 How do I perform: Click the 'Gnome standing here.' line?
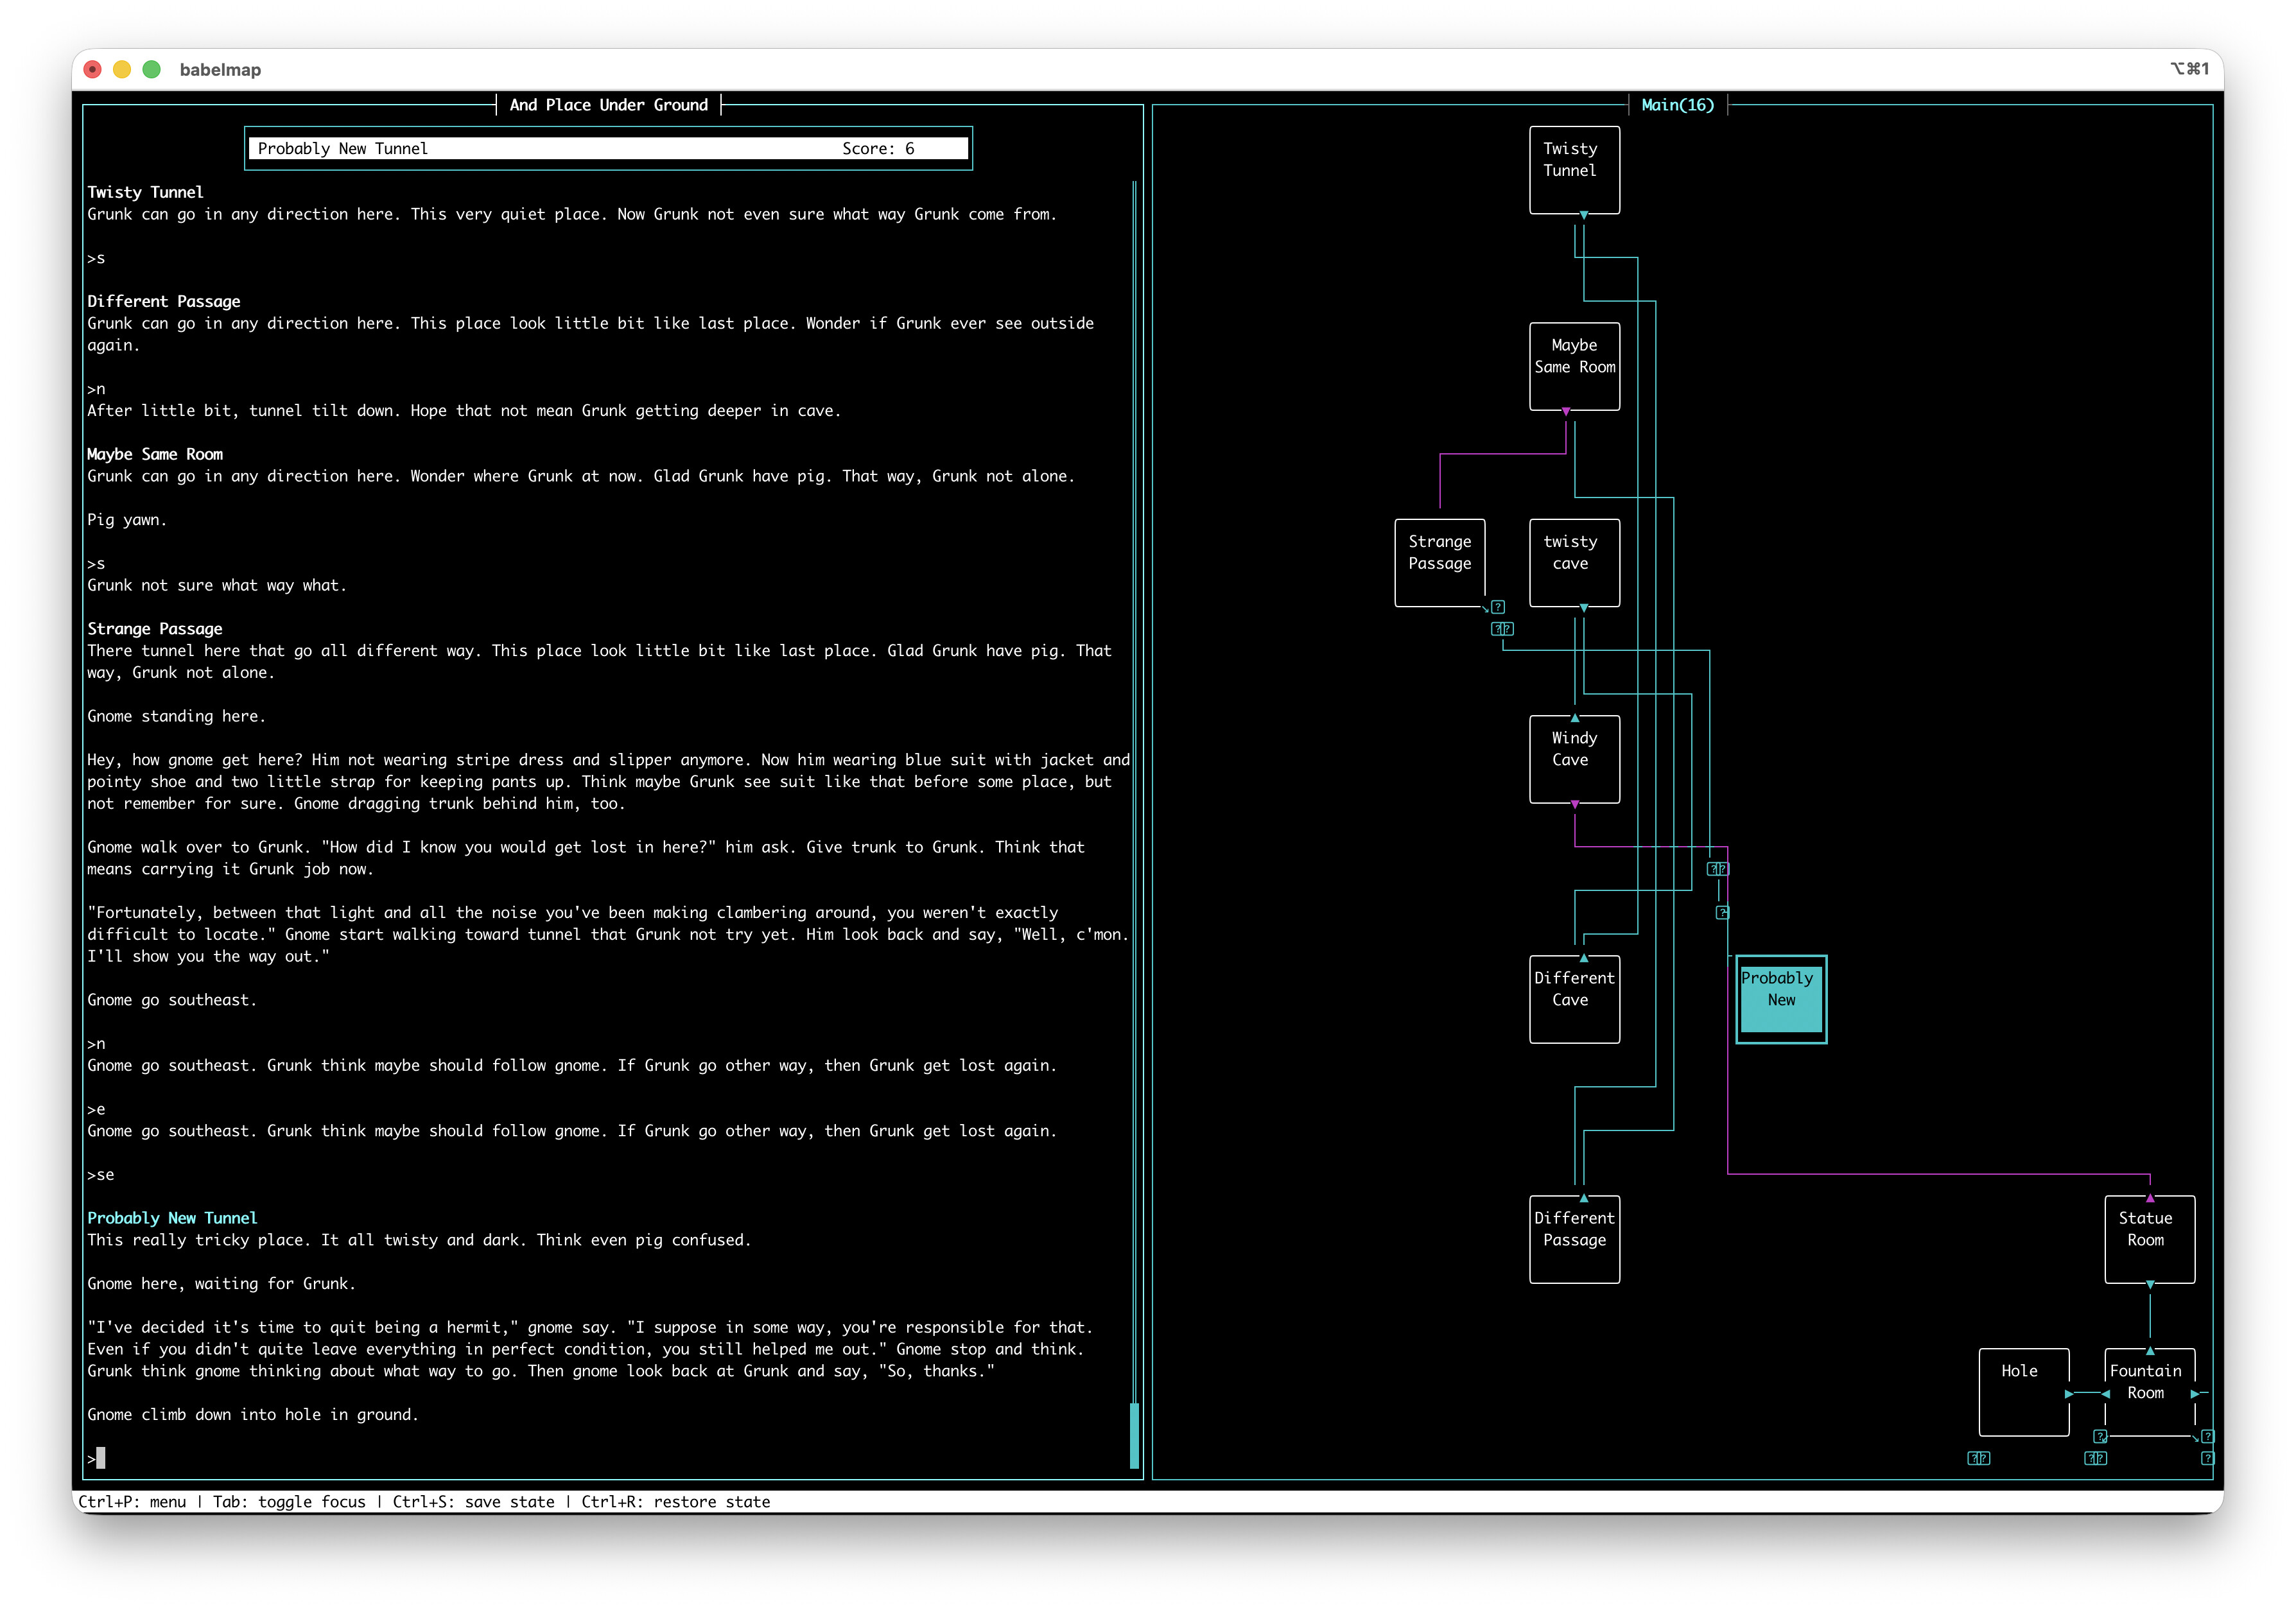176,716
